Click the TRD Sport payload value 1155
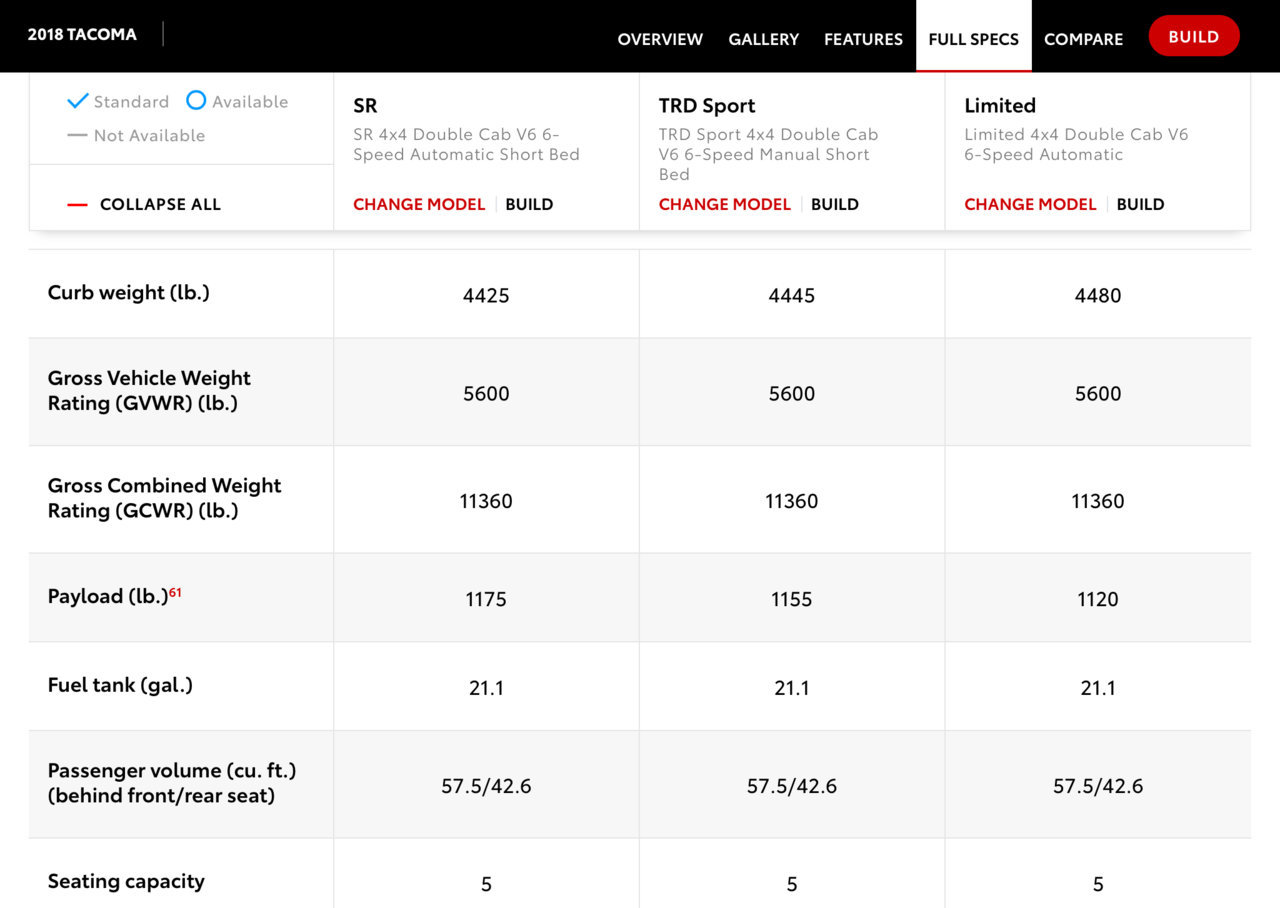The height and width of the screenshot is (908, 1280). point(792,599)
